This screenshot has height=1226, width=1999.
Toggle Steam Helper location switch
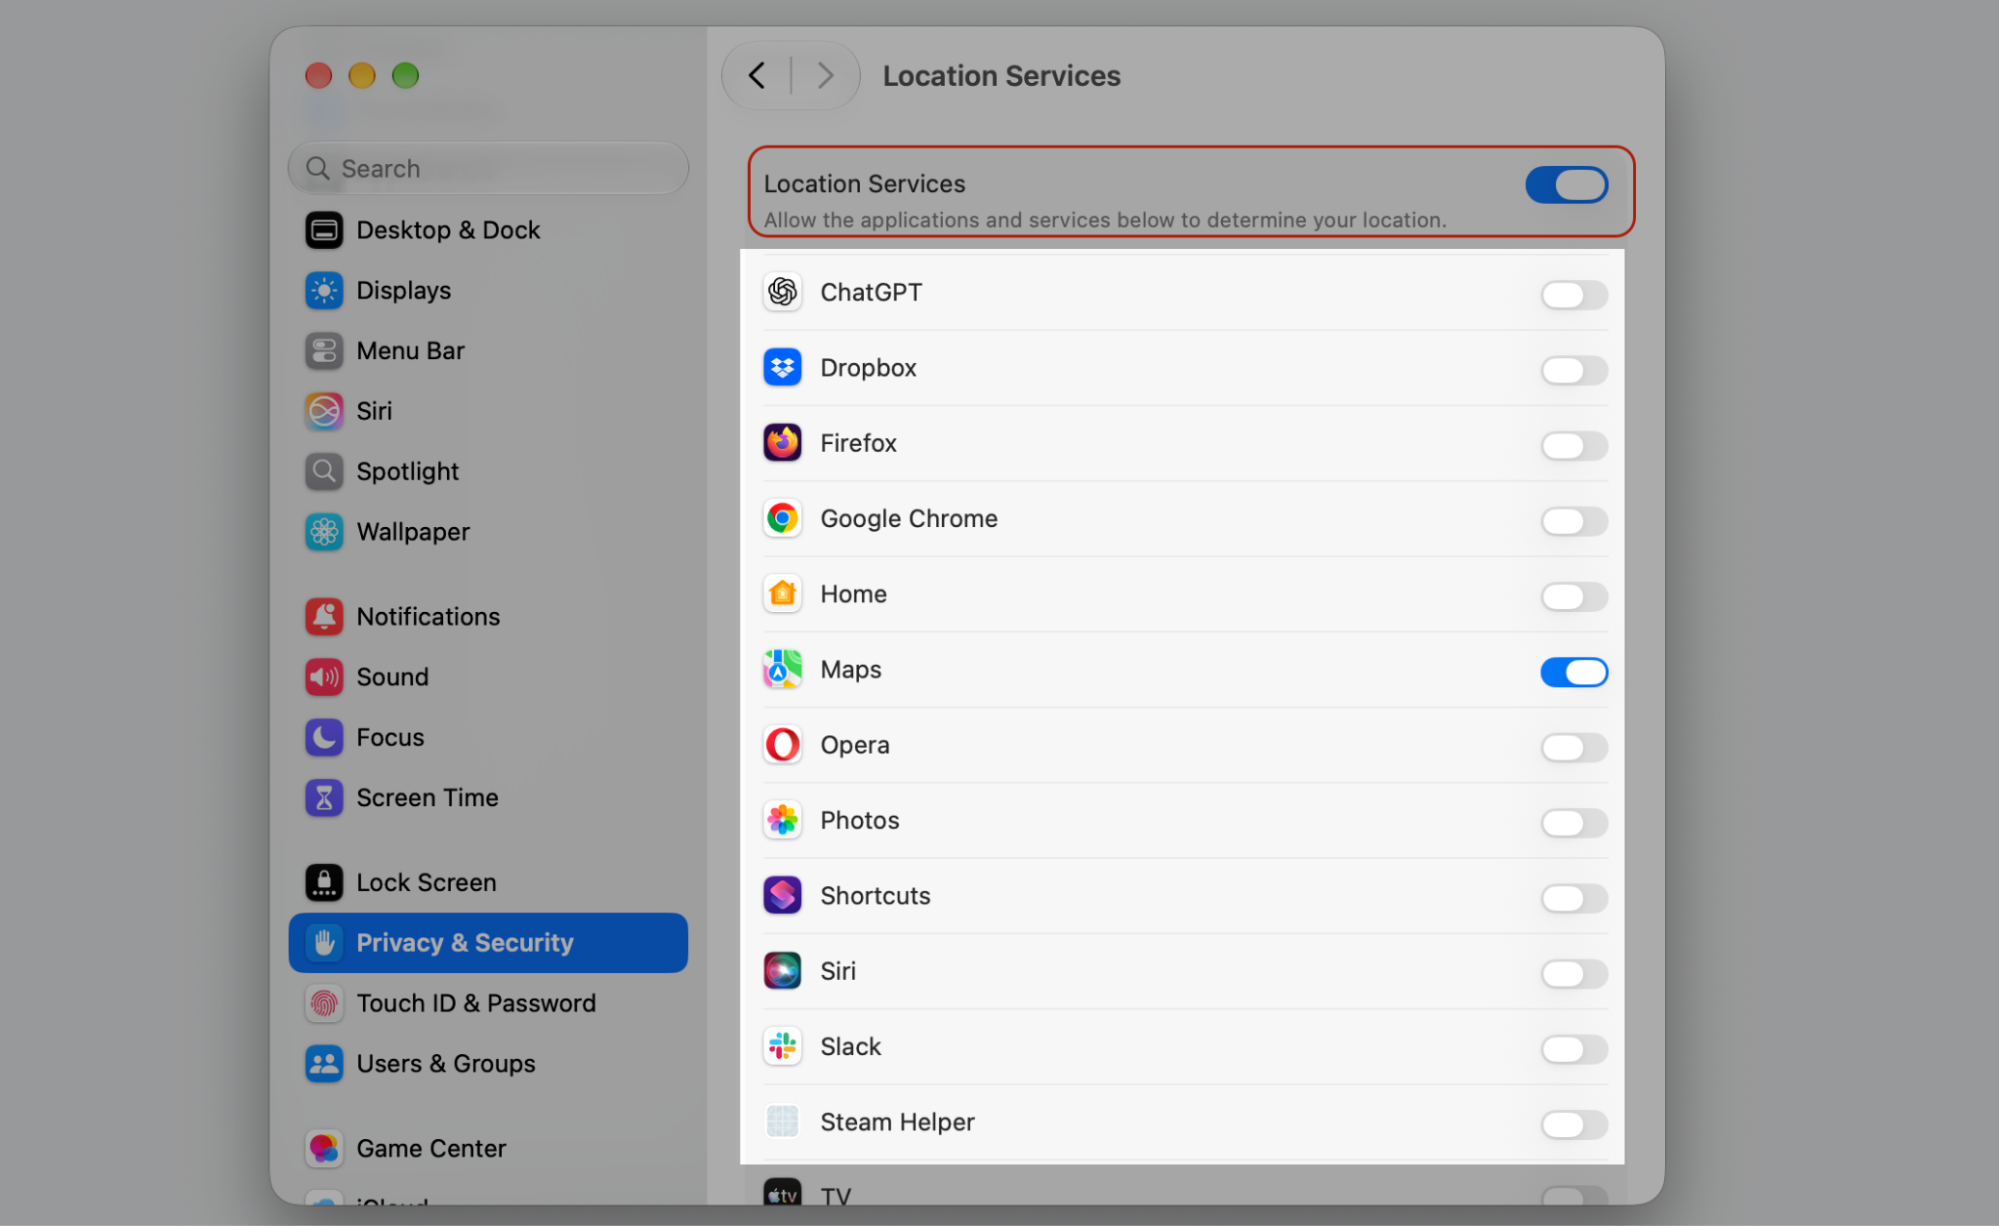point(1574,1125)
